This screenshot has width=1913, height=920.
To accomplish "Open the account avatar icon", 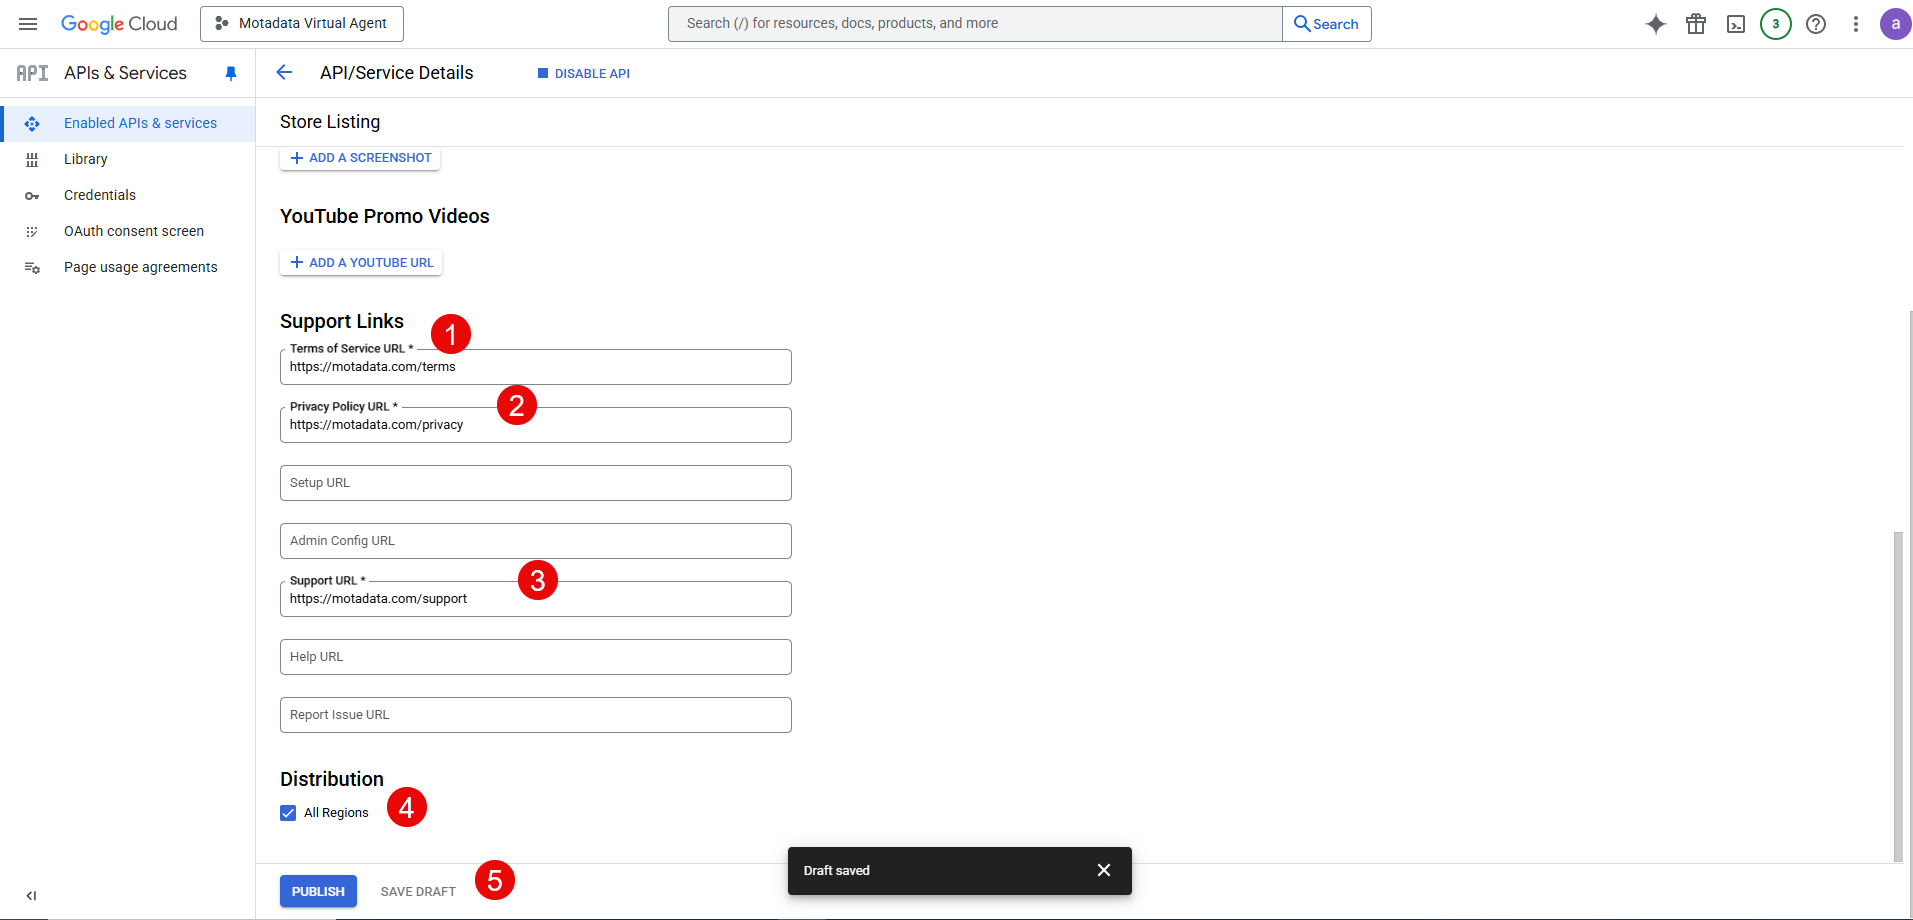I will pyautogui.click(x=1895, y=23).
